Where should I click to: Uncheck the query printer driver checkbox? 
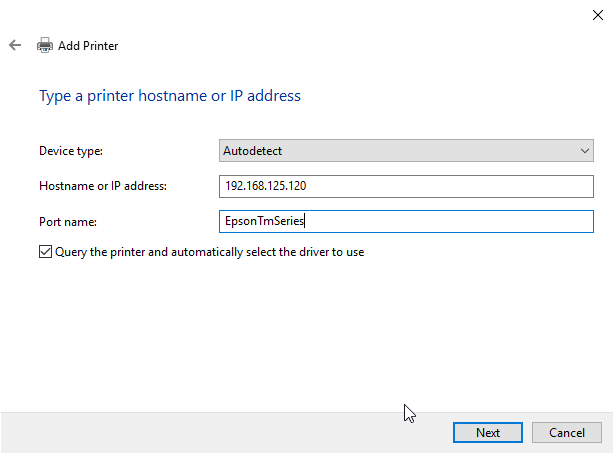pyautogui.click(x=45, y=251)
